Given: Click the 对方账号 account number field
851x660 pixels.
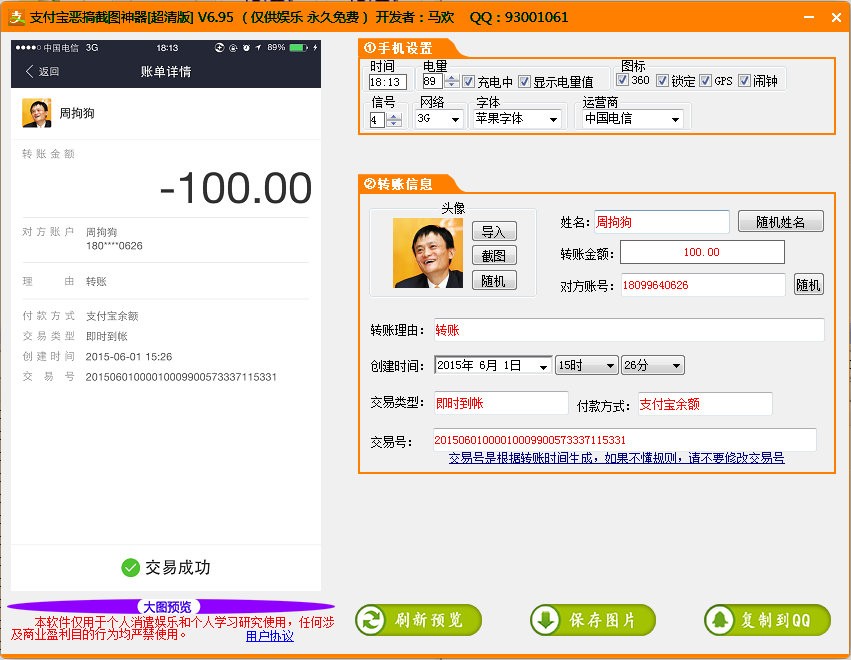Looking at the screenshot, I should coord(703,285).
